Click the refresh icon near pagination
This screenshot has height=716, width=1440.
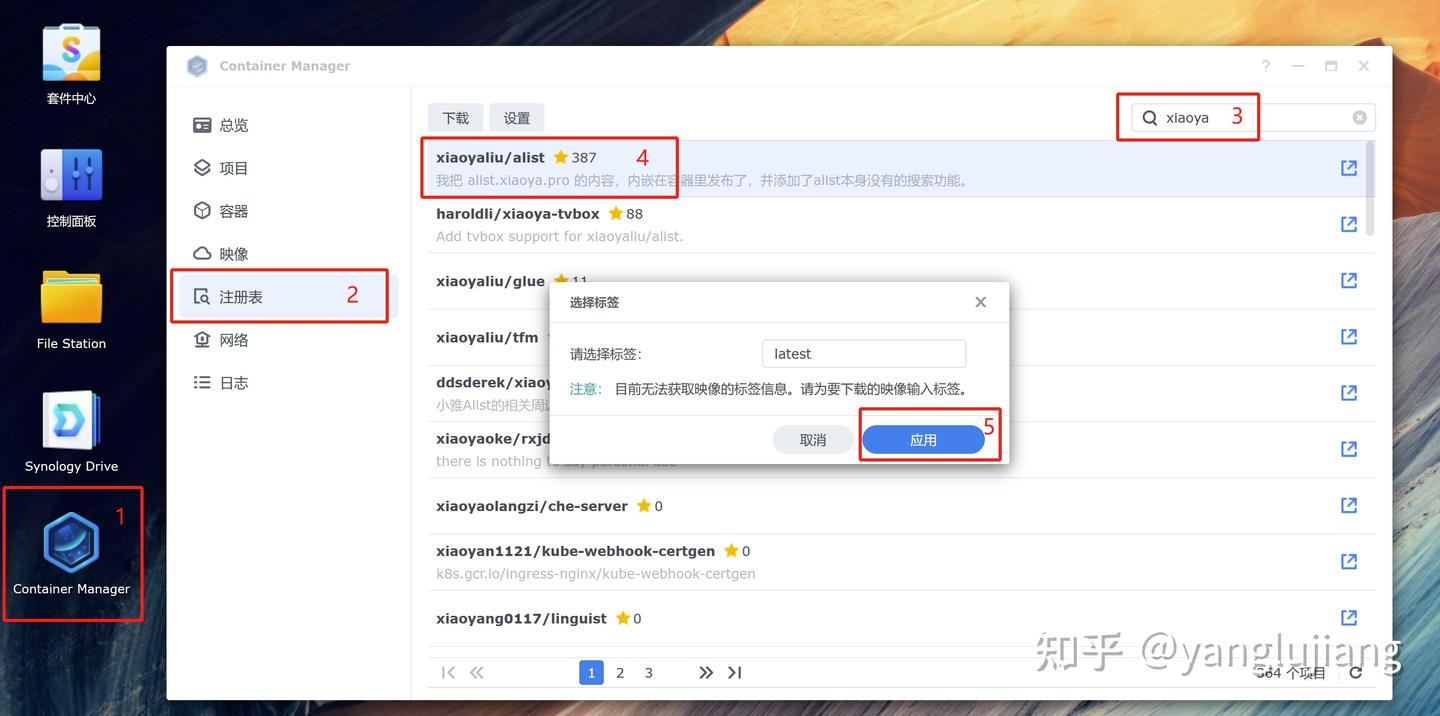tap(1355, 672)
